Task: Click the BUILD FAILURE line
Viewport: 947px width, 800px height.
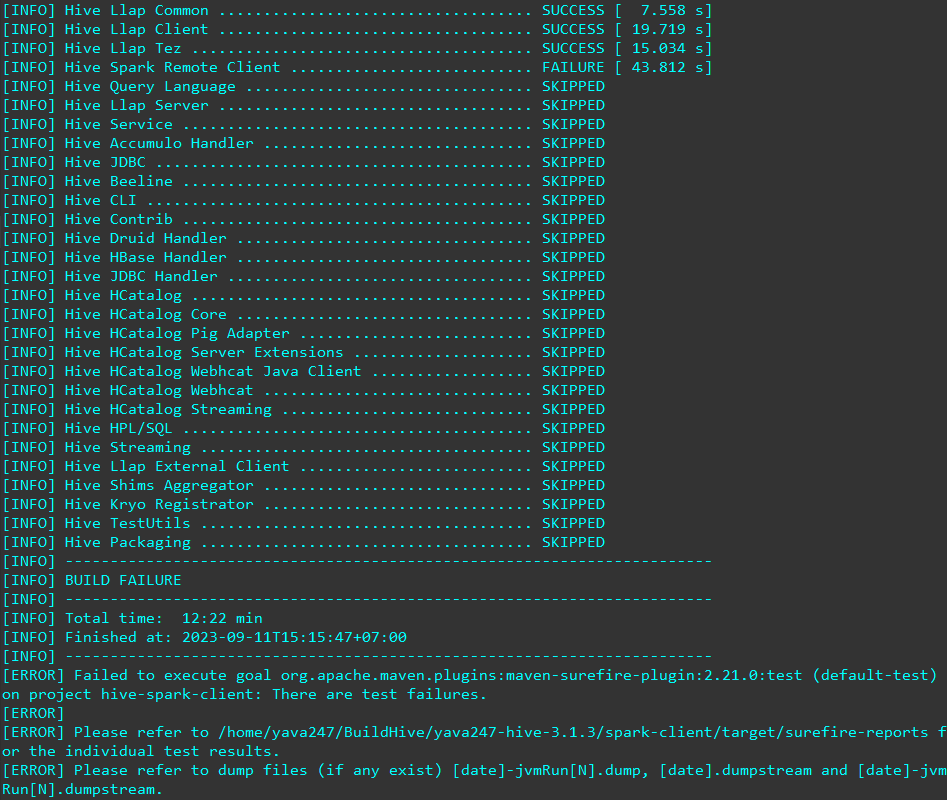Action: coord(123,580)
